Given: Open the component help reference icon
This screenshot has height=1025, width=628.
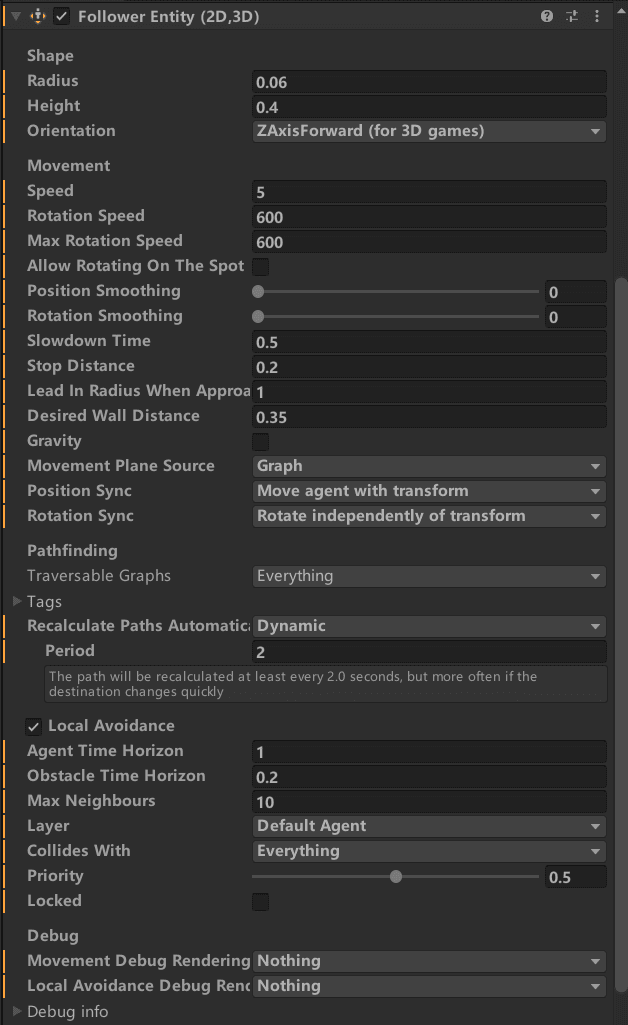Looking at the screenshot, I should click(x=546, y=16).
